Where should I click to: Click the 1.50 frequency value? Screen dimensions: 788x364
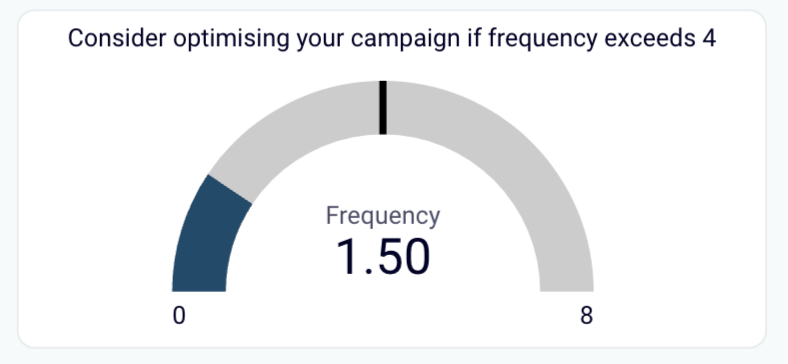click(x=383, y=257)
